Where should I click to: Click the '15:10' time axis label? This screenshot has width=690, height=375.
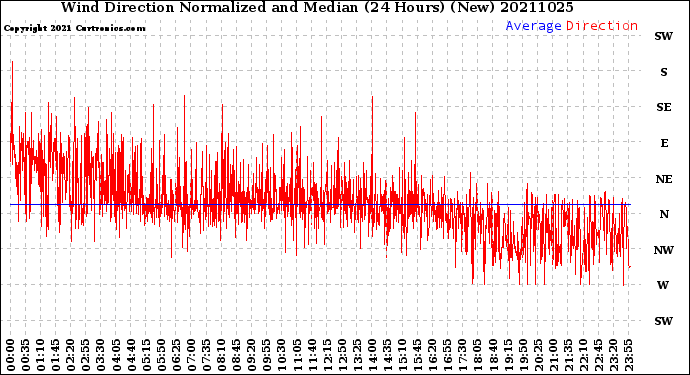402,355
